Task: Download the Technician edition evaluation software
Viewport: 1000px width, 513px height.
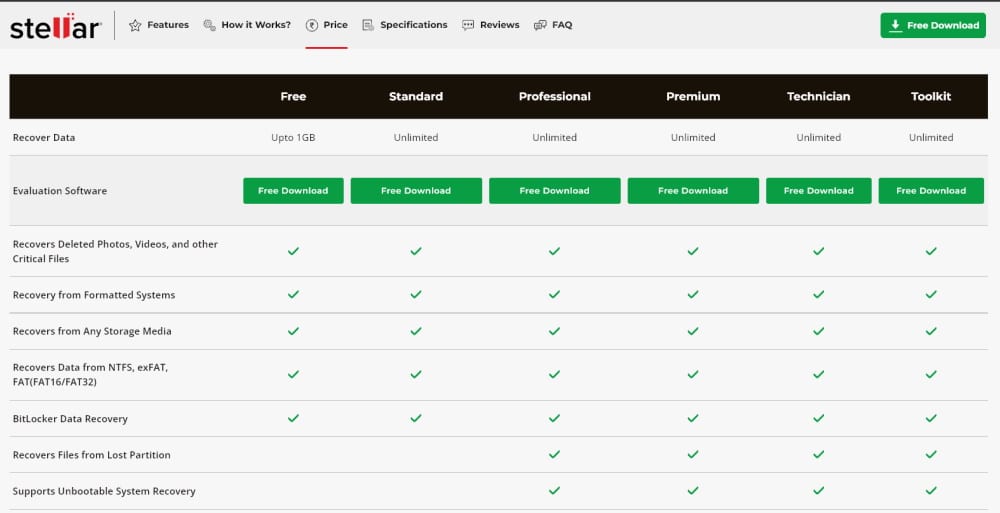Action: pos(818,191)
